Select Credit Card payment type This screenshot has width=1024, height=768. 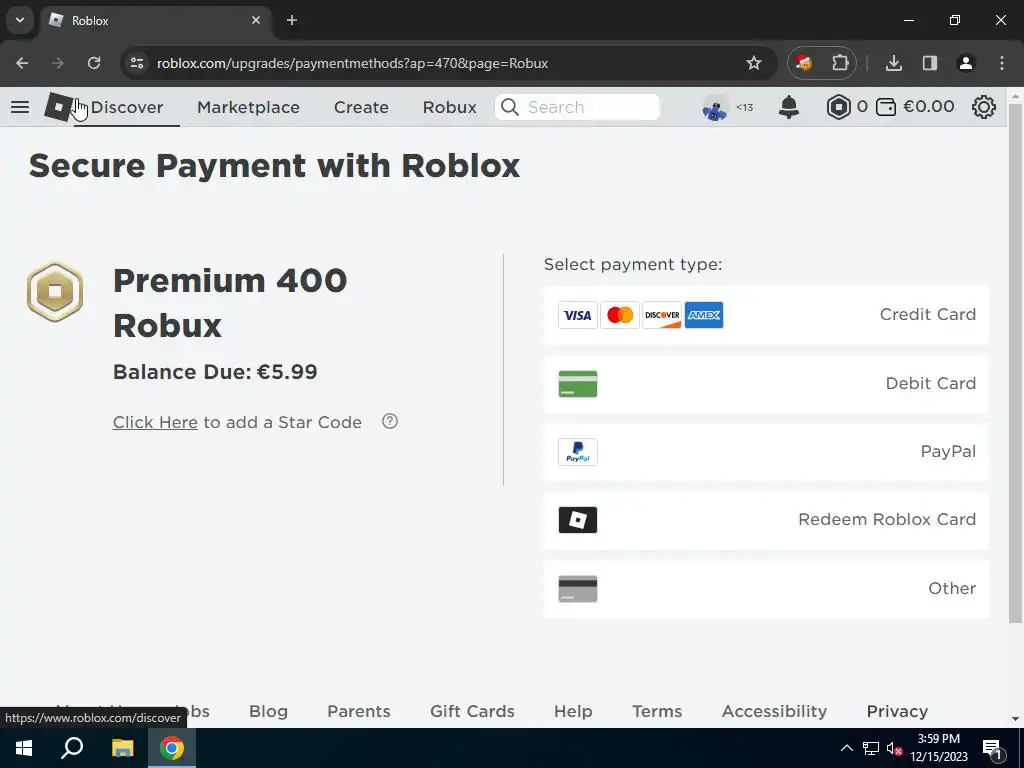pyautogui.click(x=766, y=315)
